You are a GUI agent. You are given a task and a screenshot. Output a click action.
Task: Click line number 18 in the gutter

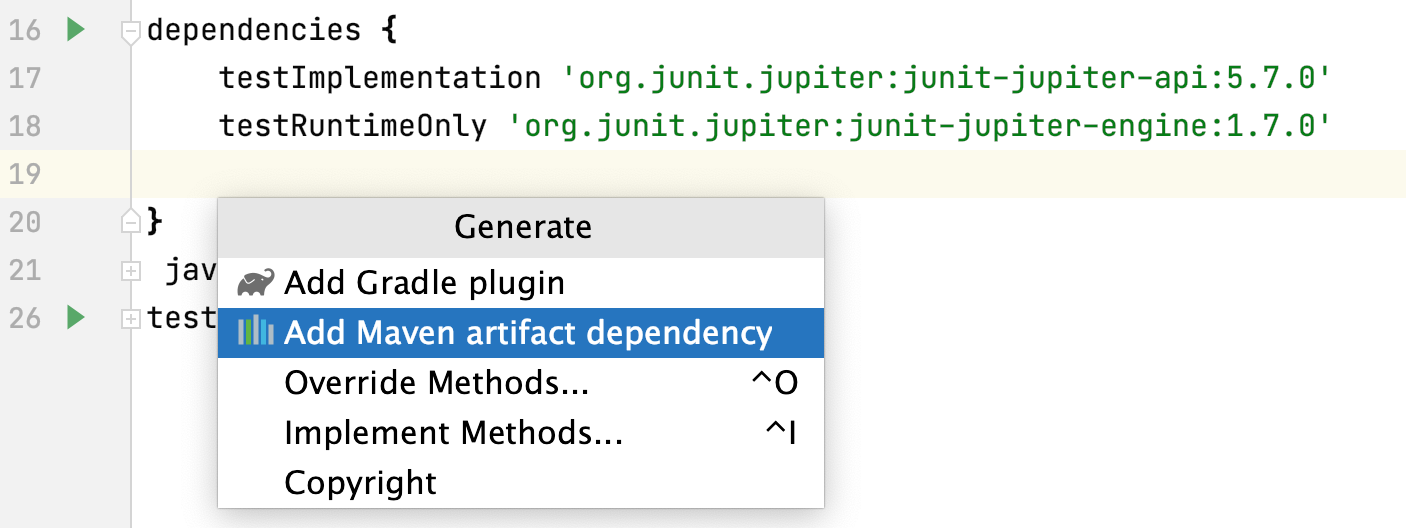[24, 126]
